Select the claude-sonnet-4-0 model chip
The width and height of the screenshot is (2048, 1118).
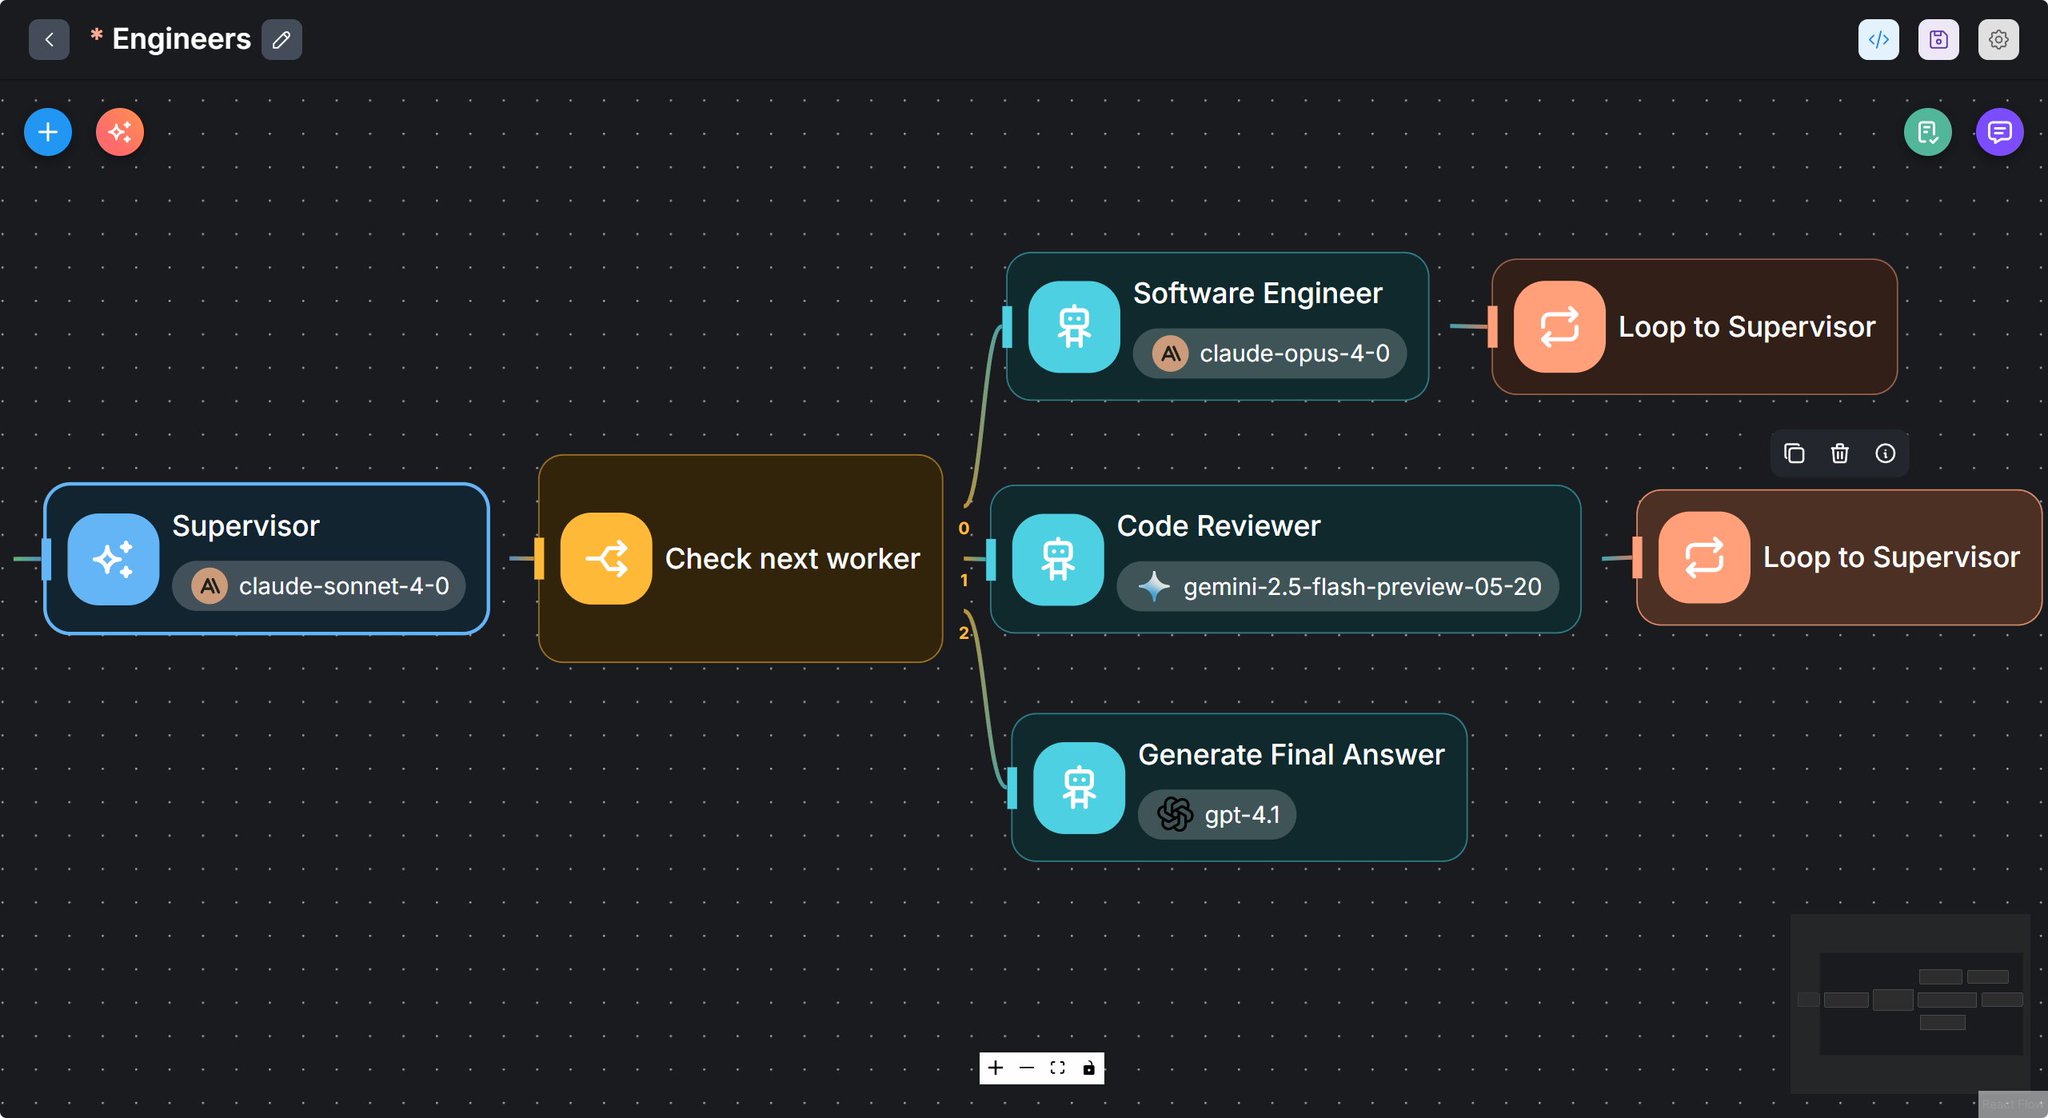point(319,586)
